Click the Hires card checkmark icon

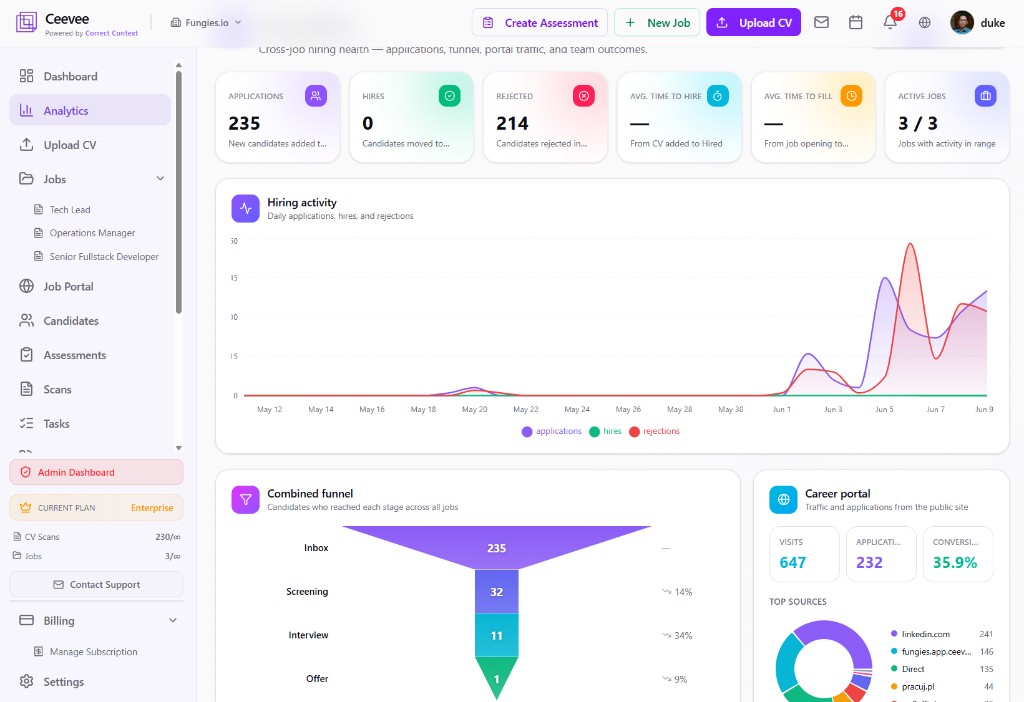click(450, 96)
